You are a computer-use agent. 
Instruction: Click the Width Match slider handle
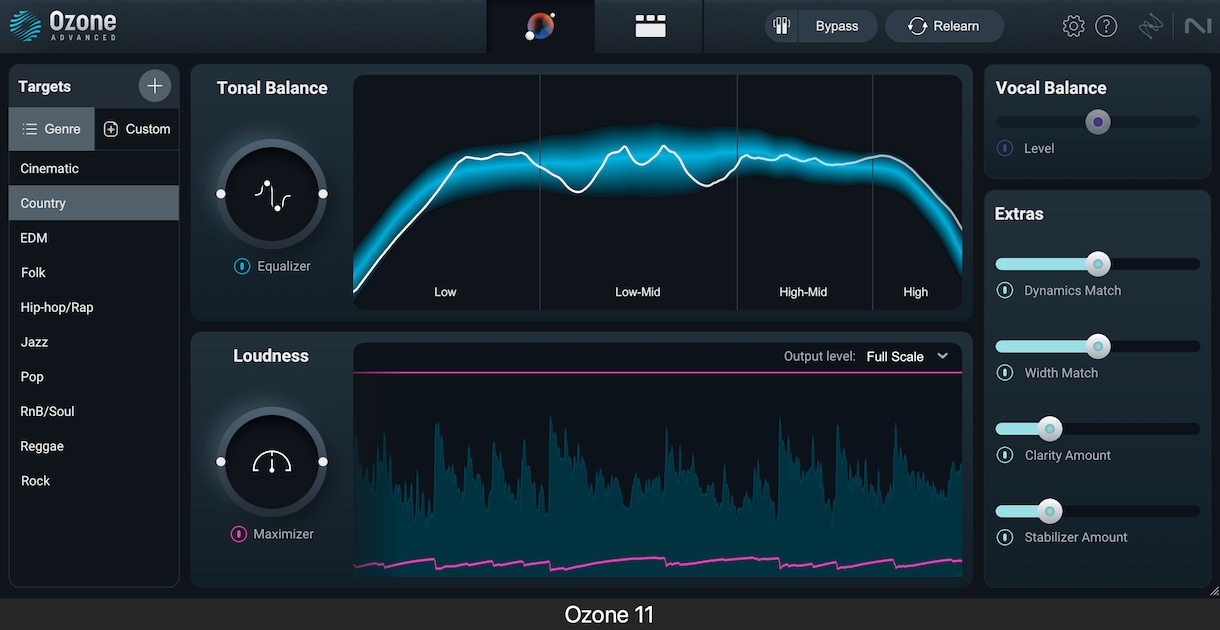tap(1098, 347)
